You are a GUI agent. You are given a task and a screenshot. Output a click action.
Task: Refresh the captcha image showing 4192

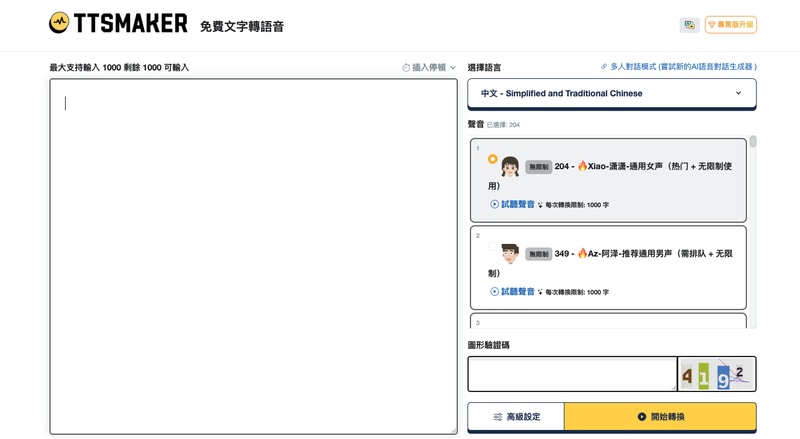[x=717, y=374]
